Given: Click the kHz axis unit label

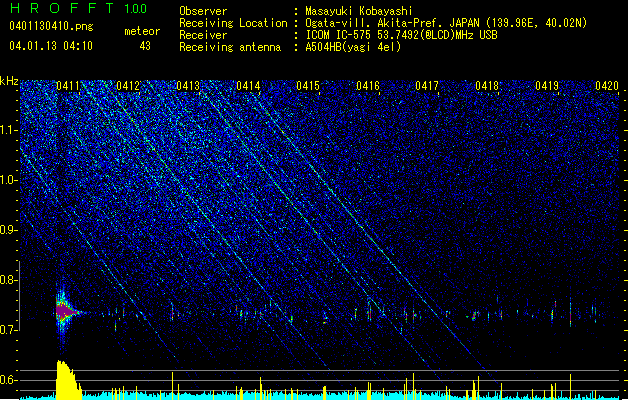Looking at the screenshot, I should [9, 81].
